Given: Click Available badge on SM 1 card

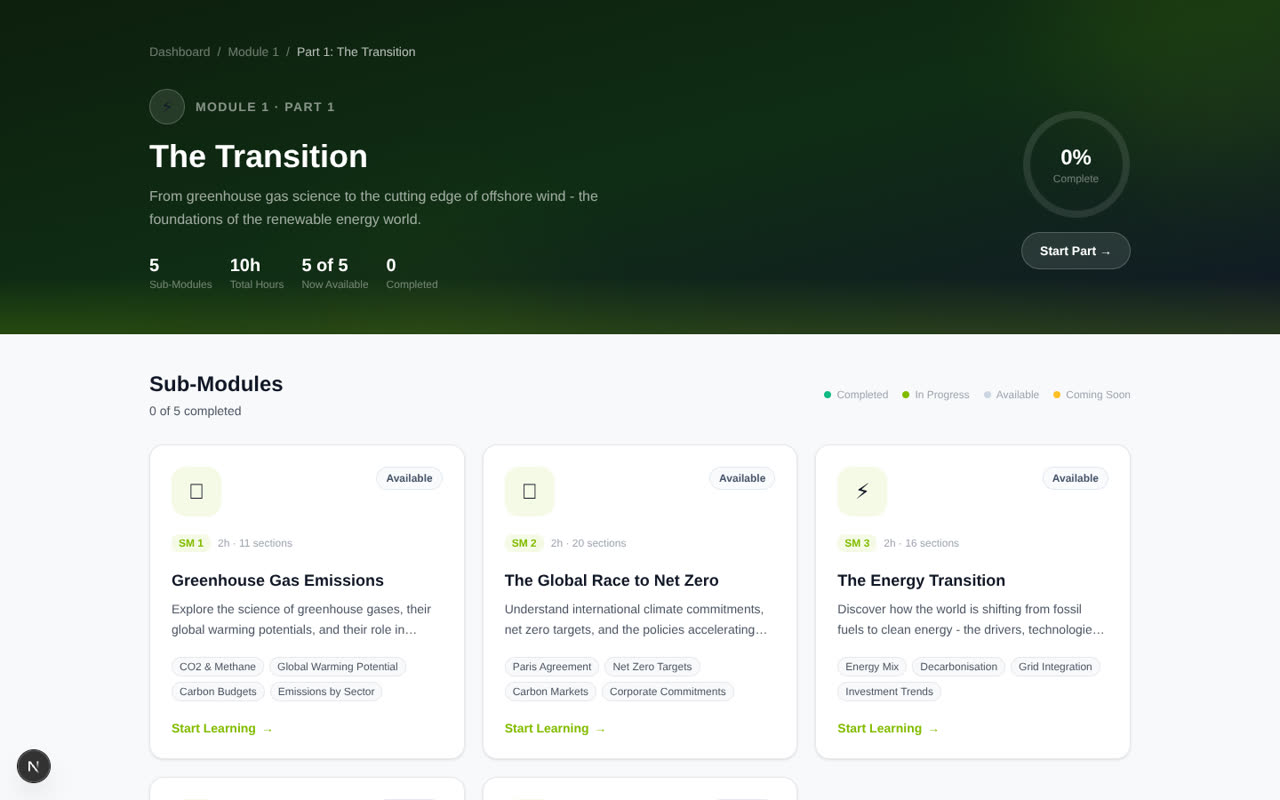Looking at the screenshot, I should (409, 478).
